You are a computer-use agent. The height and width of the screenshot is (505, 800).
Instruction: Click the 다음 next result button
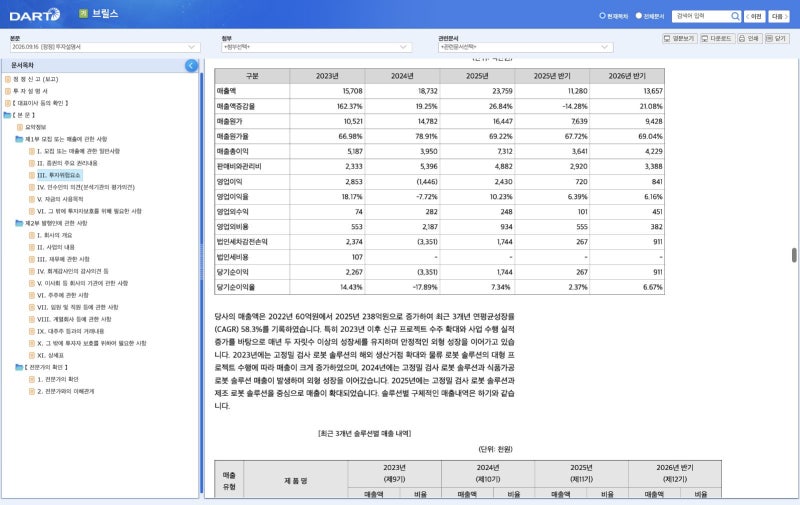(779, 16)
